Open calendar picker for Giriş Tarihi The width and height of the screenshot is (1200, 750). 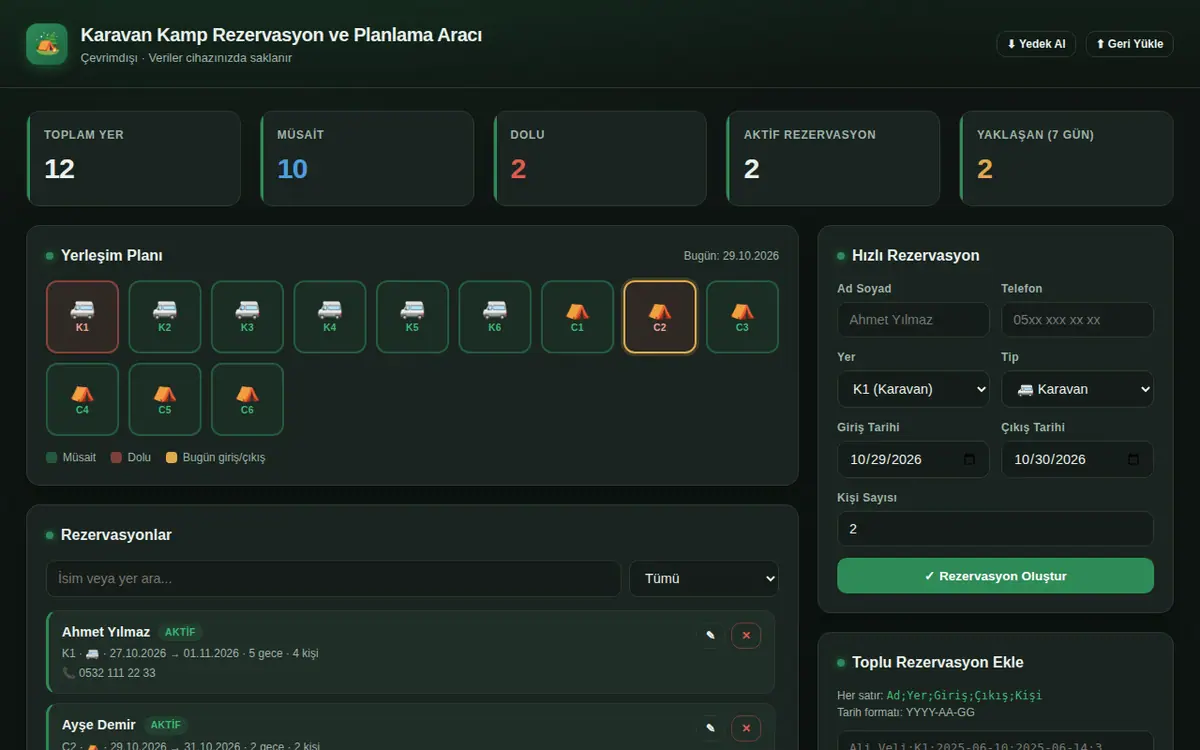pyautogui.click(x=969, y=460)
